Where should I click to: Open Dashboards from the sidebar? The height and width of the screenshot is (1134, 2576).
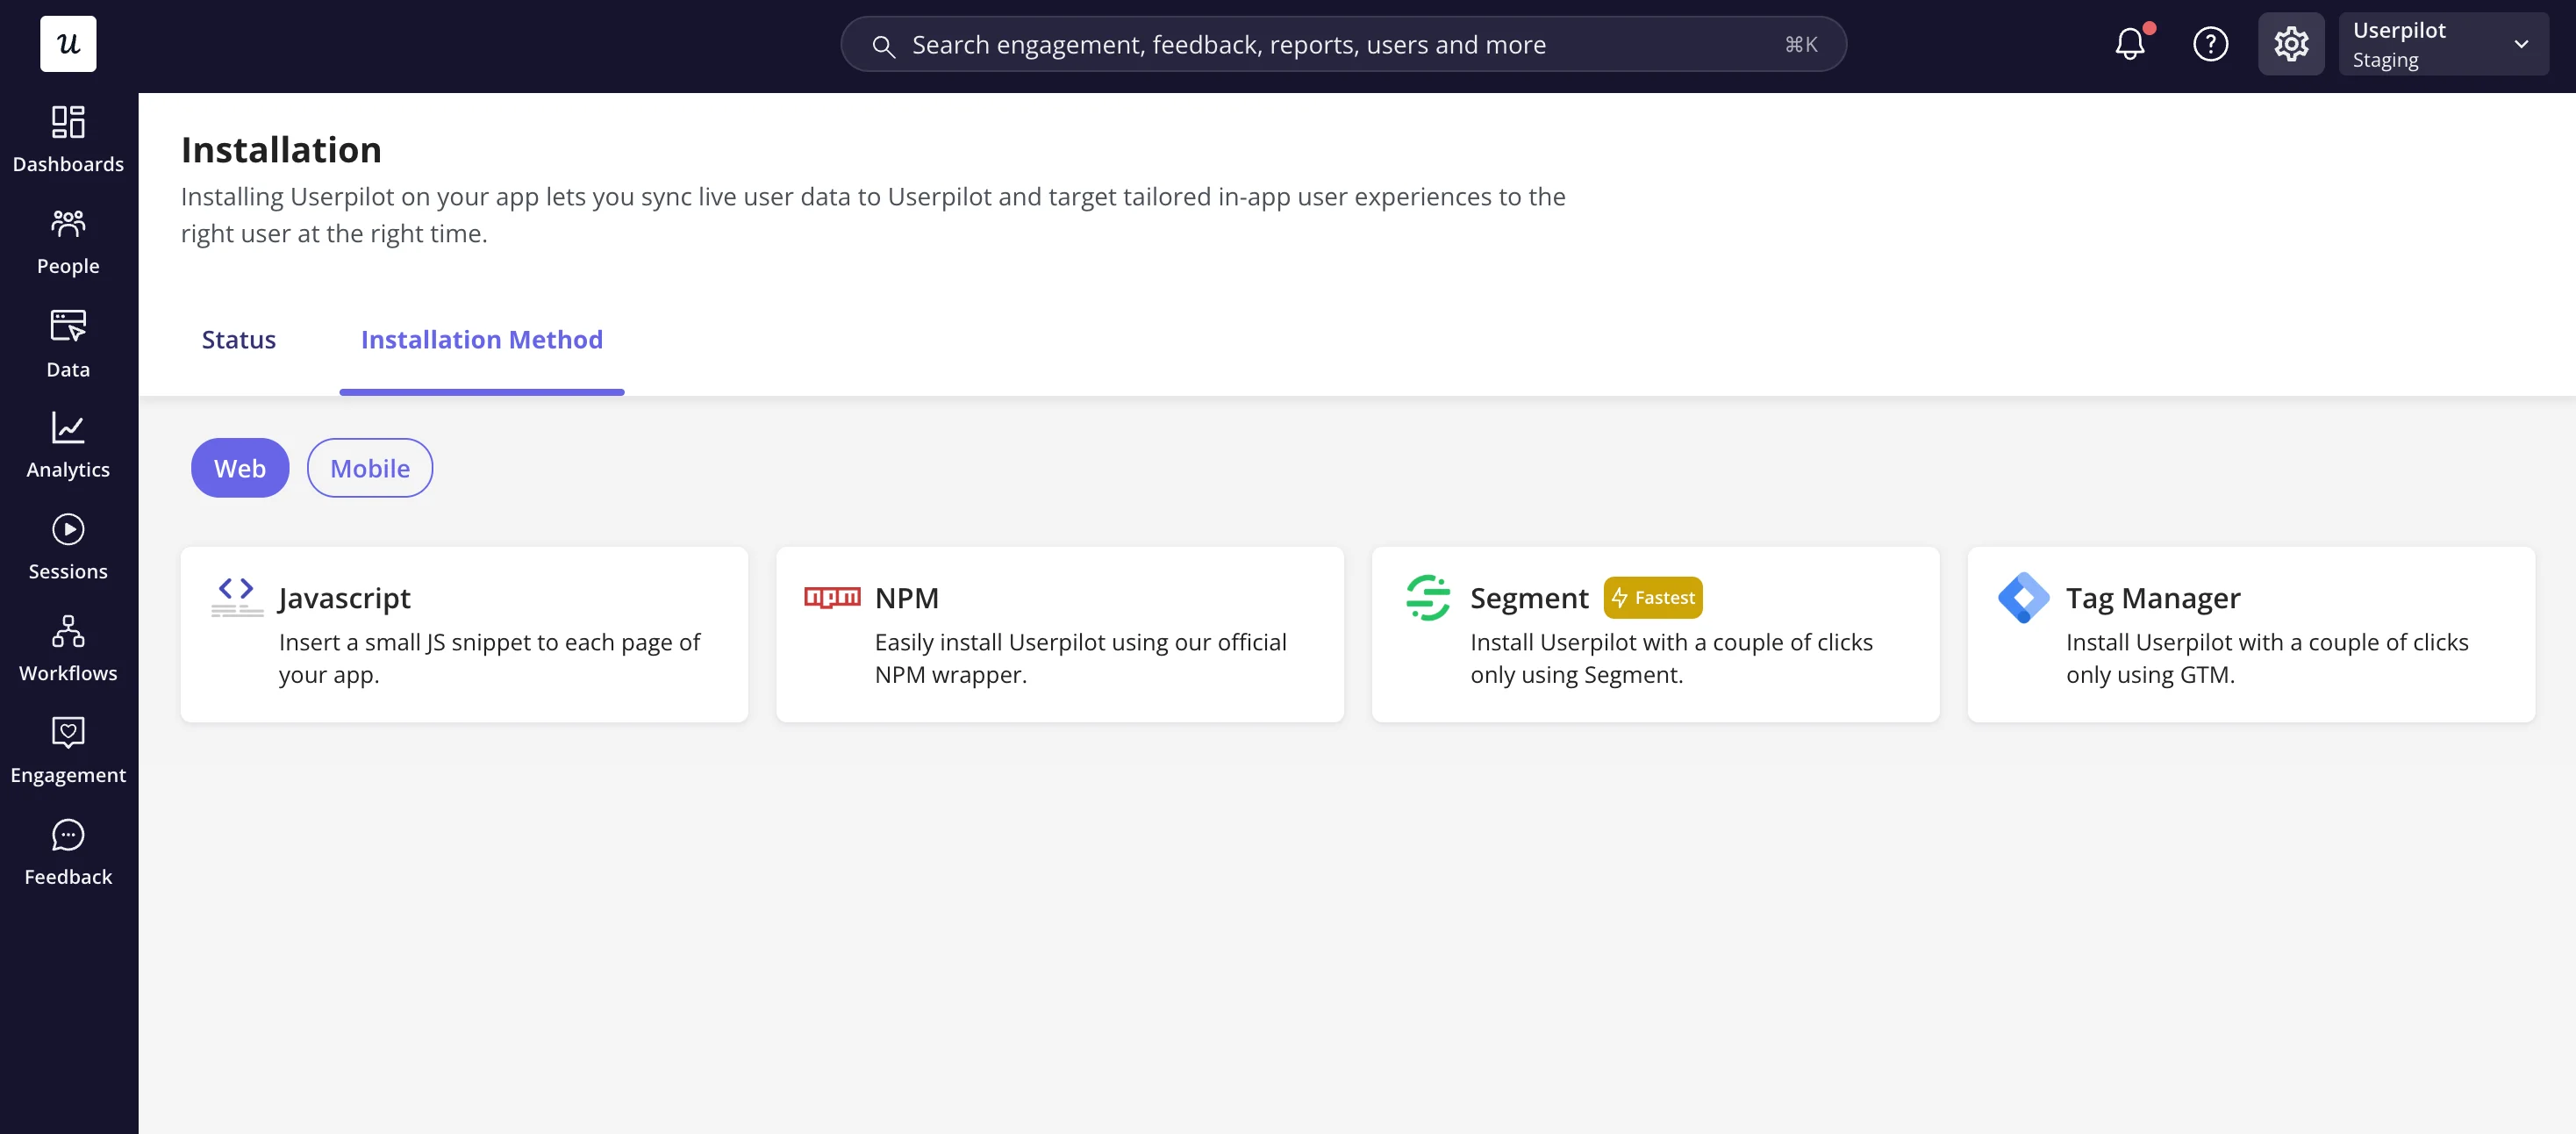coord(68,140)
